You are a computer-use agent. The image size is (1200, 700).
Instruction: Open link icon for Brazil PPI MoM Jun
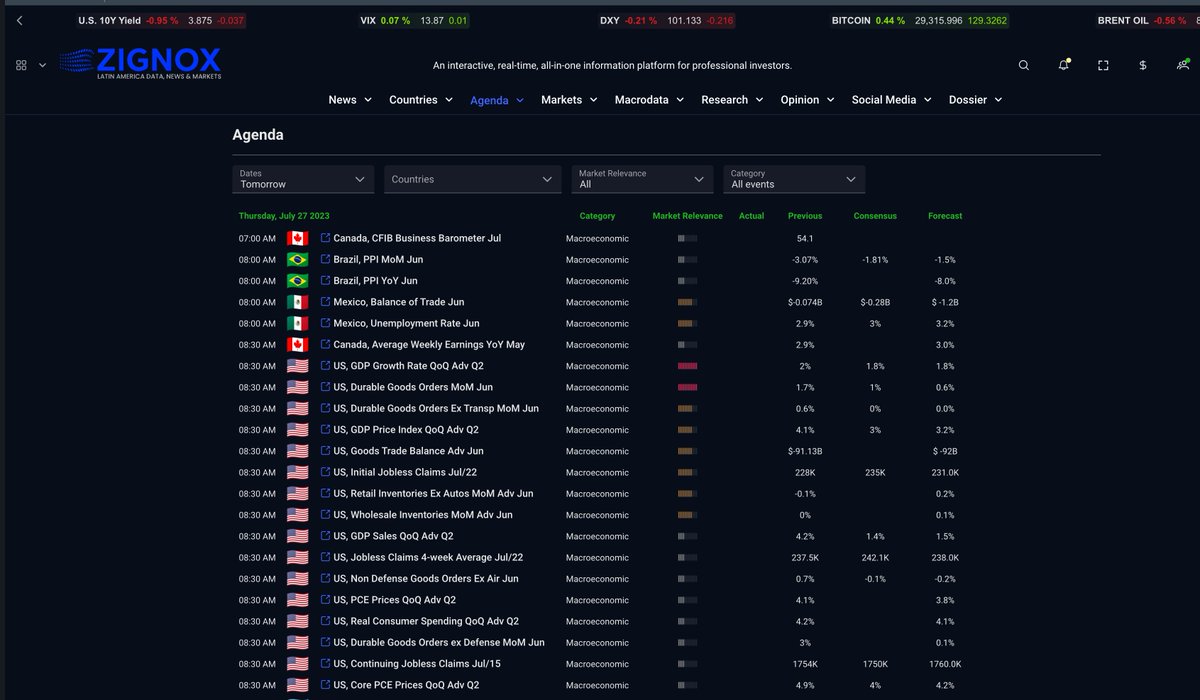click(325, 259)
